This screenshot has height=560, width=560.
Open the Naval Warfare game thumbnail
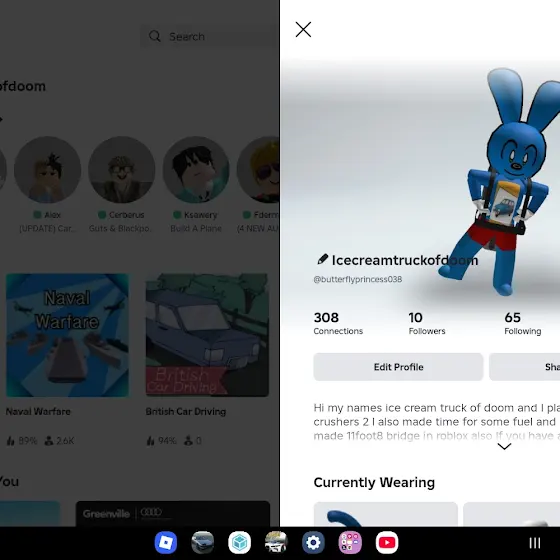point(67,335)
